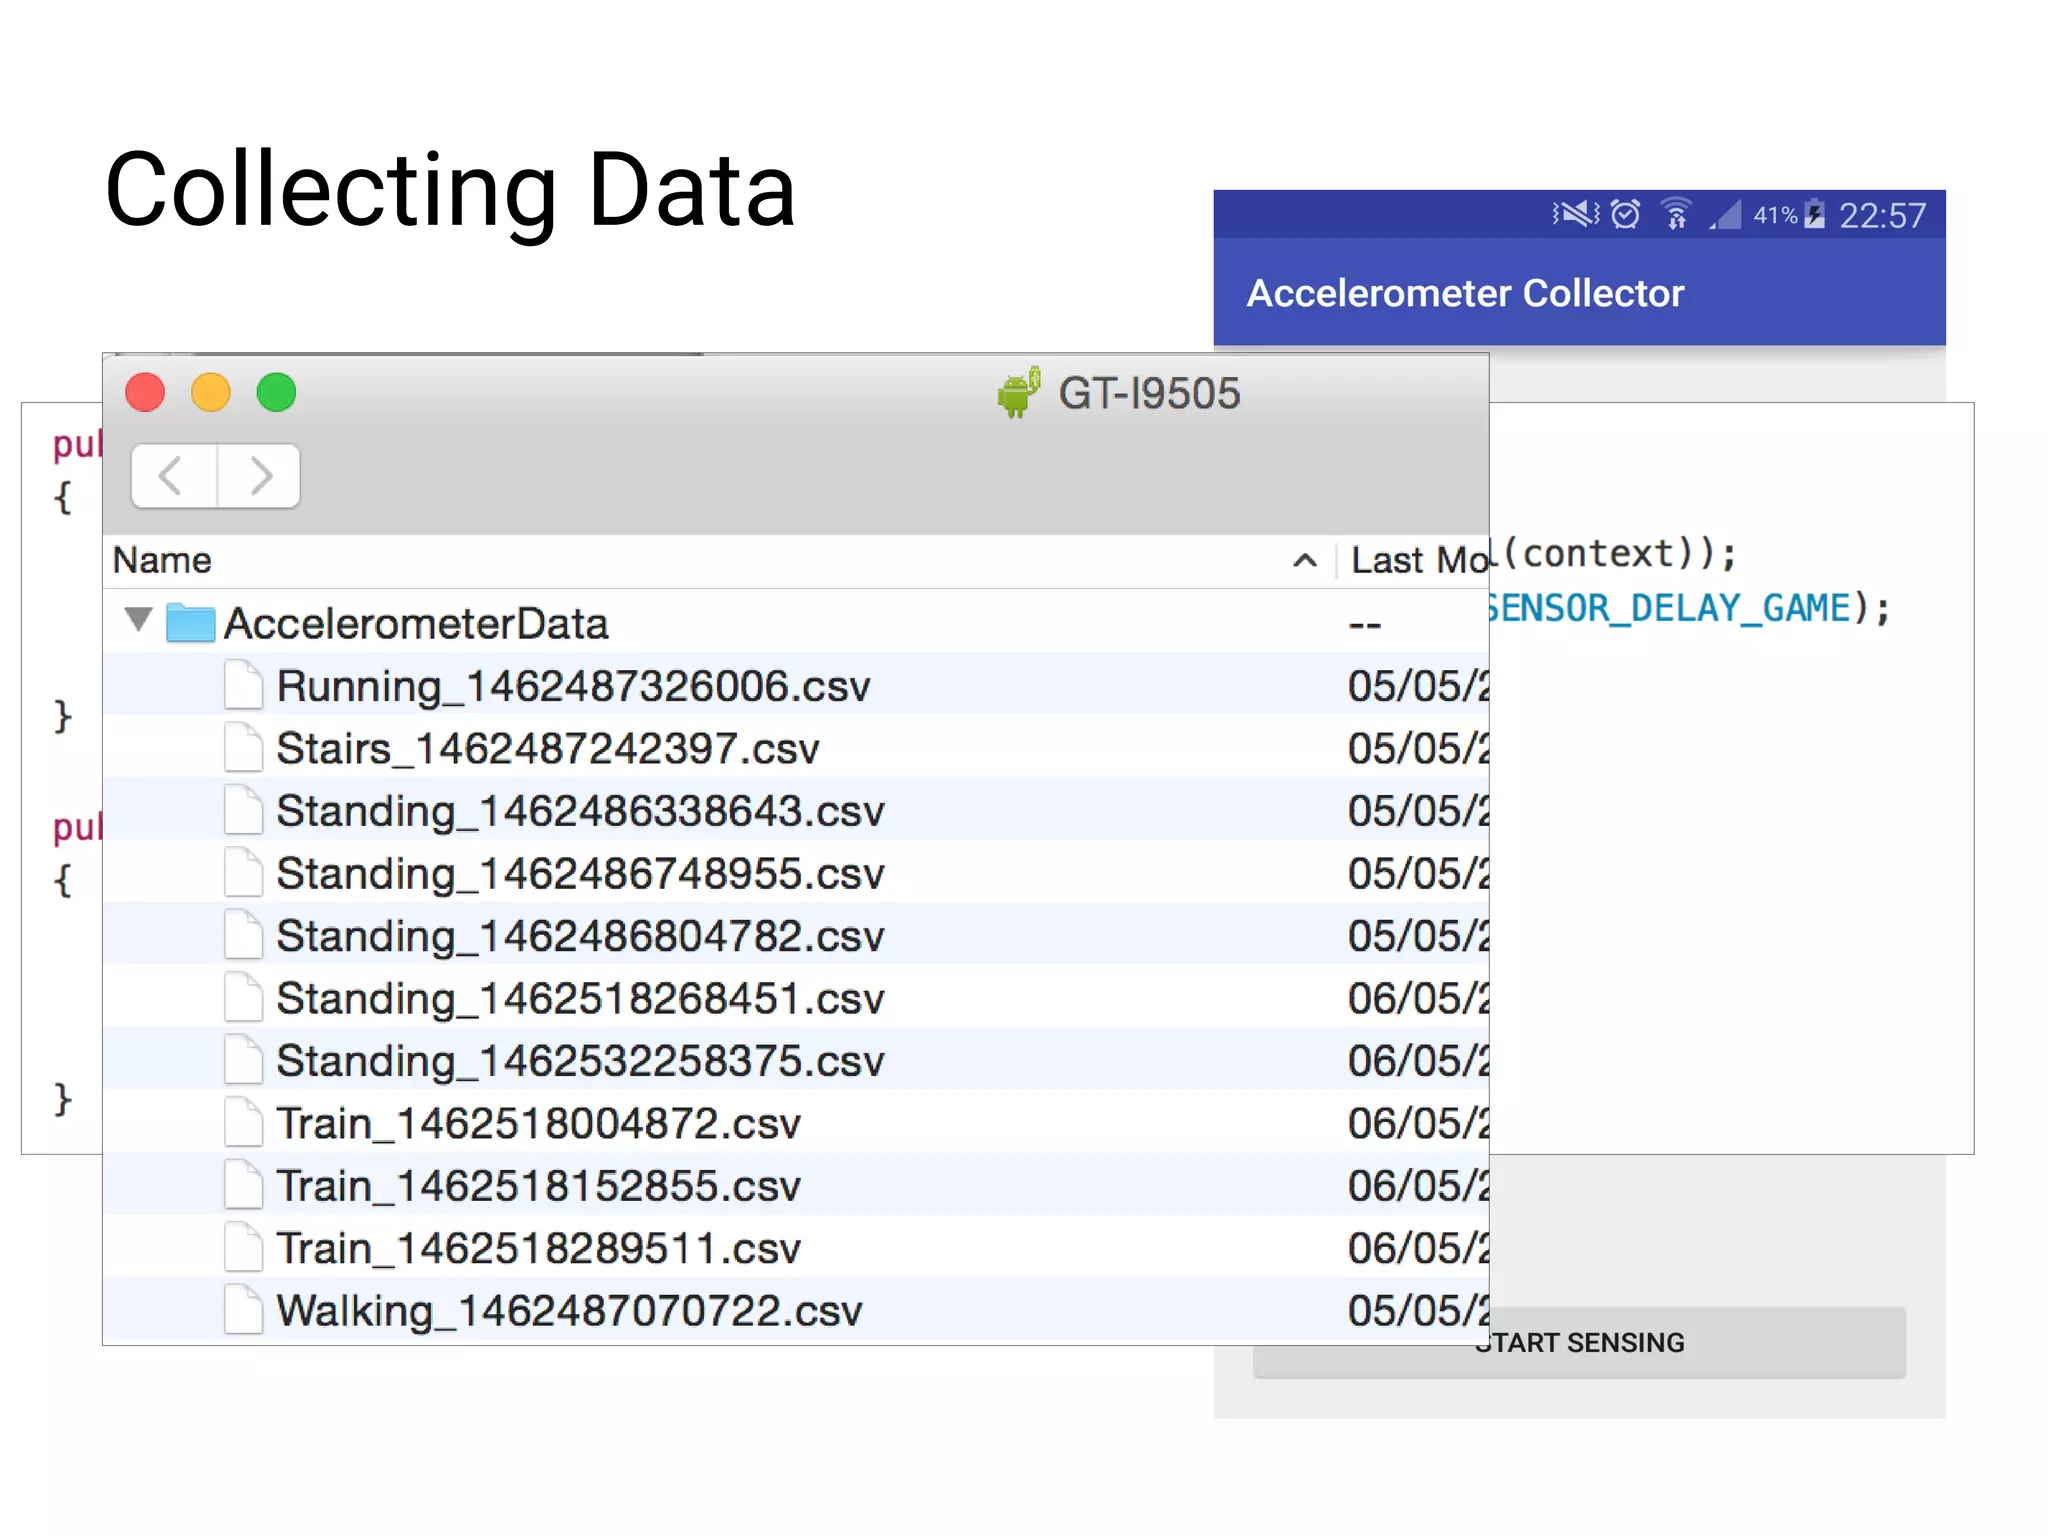
Task: Tap the 22:57 clock in status bar
Action: click(1882, 215)
